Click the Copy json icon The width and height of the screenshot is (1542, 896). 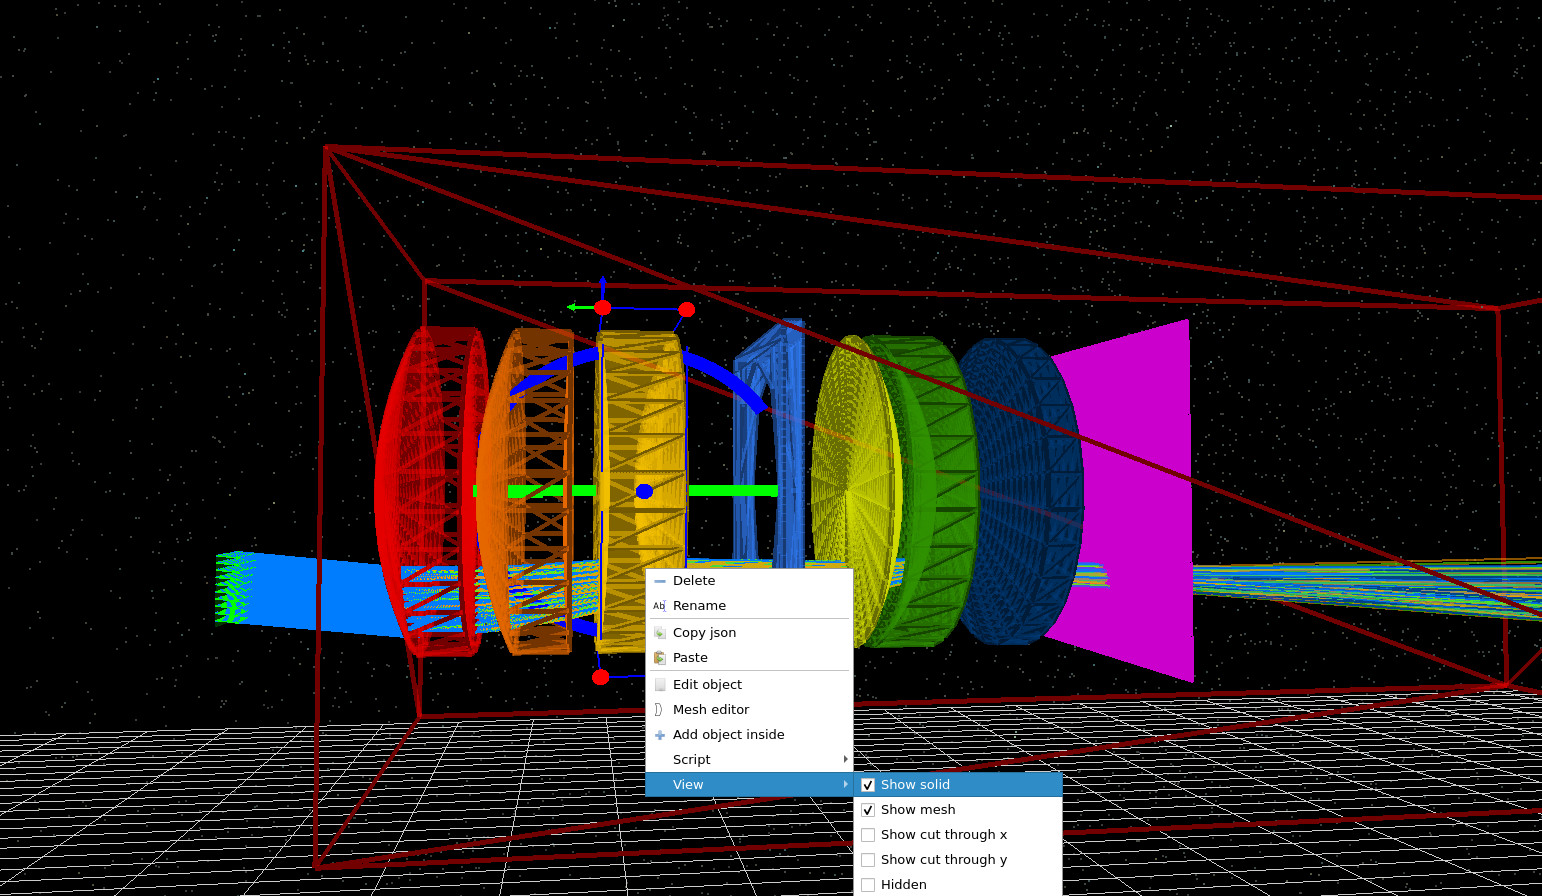tap(660, 632)
